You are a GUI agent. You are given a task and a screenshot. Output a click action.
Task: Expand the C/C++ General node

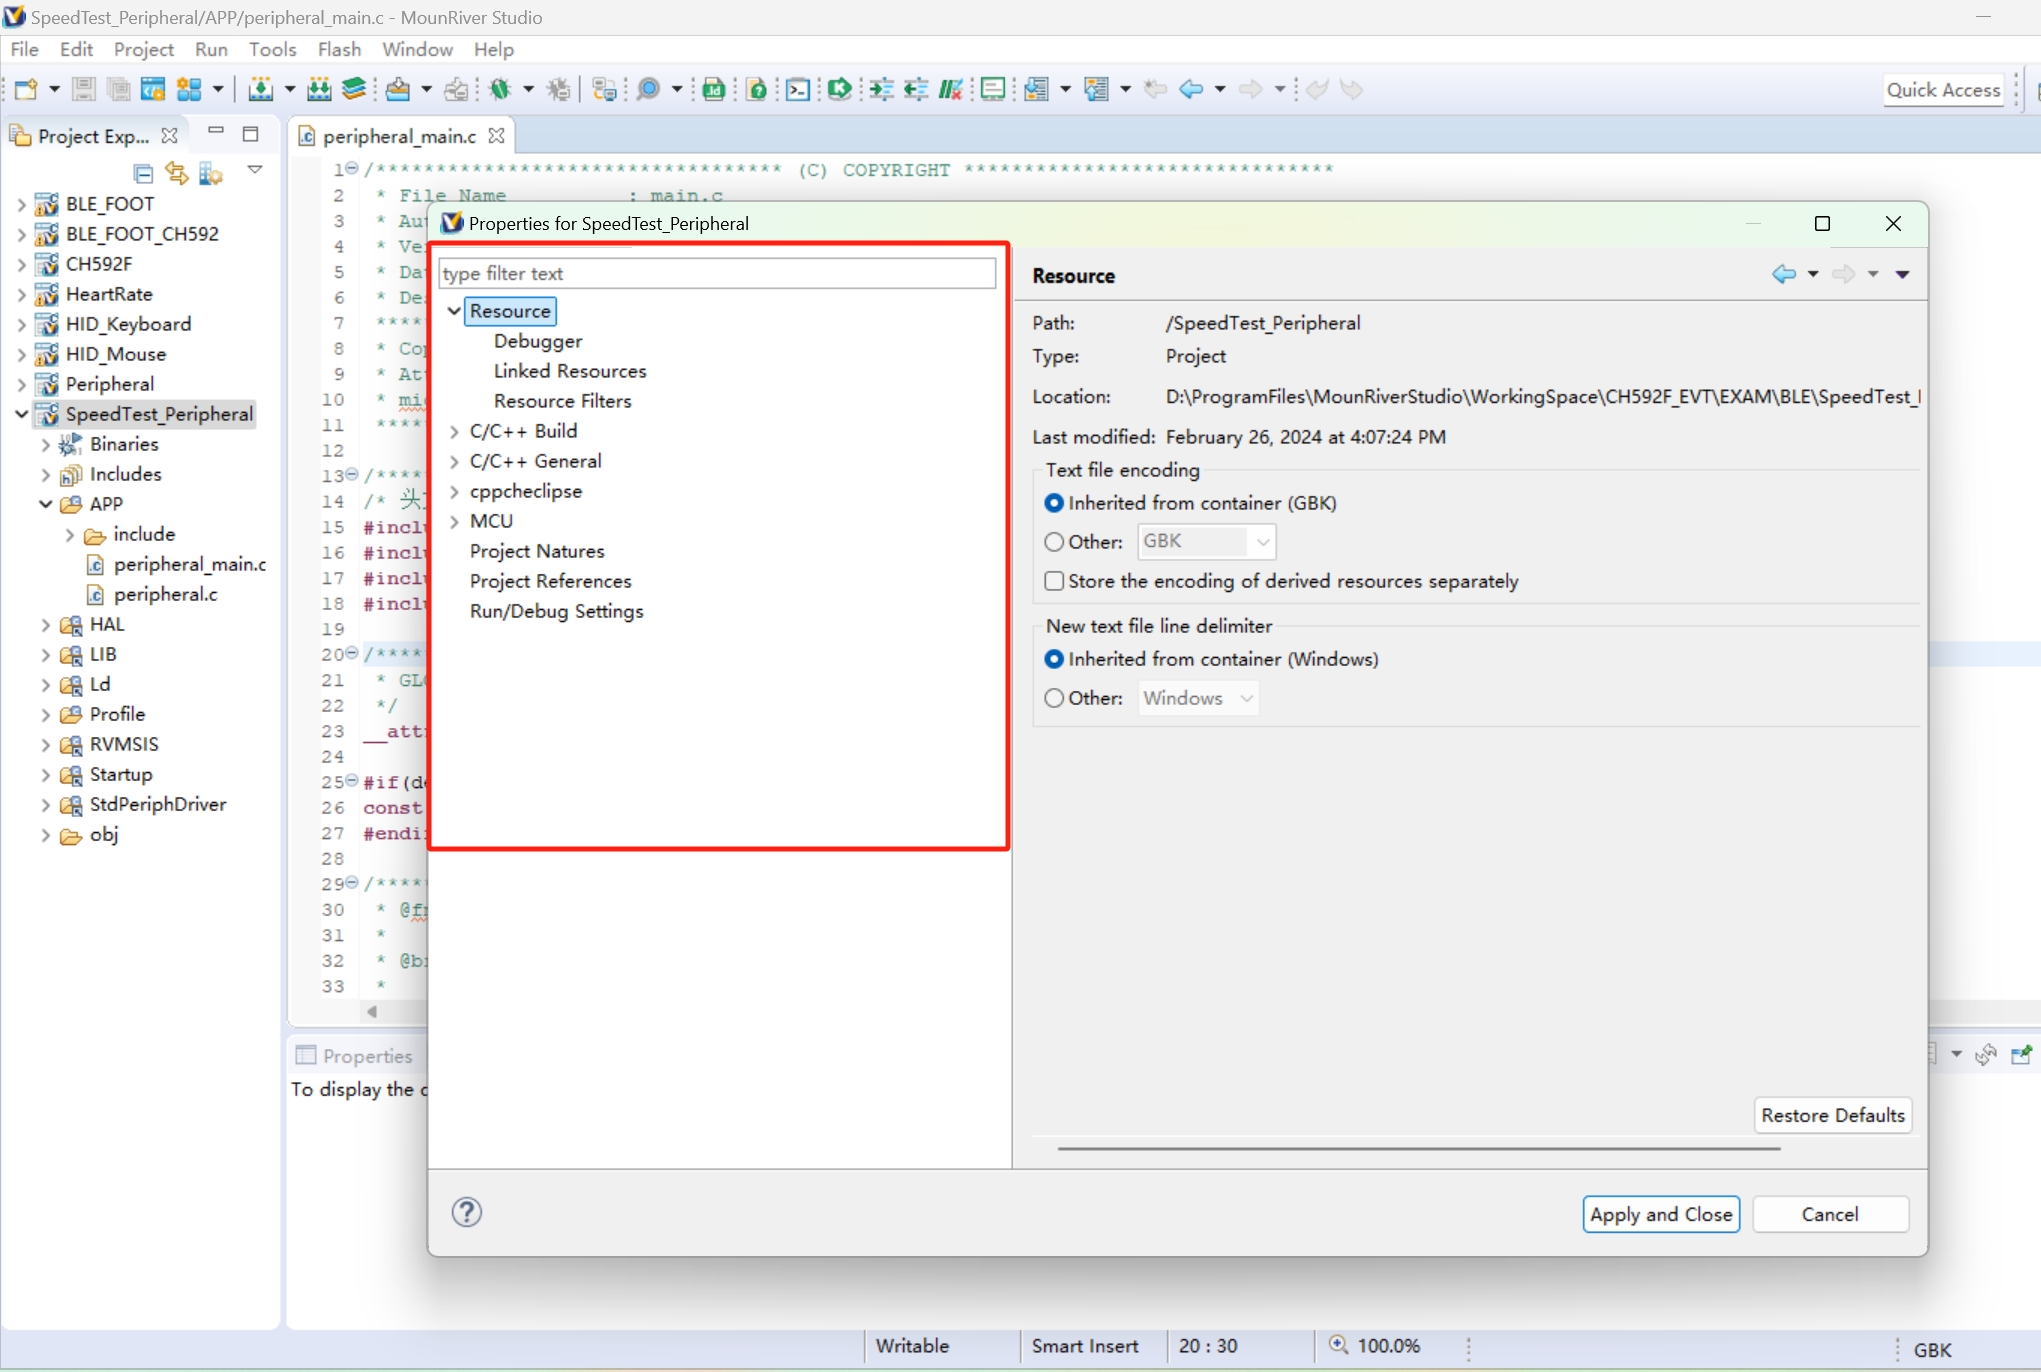454,461
